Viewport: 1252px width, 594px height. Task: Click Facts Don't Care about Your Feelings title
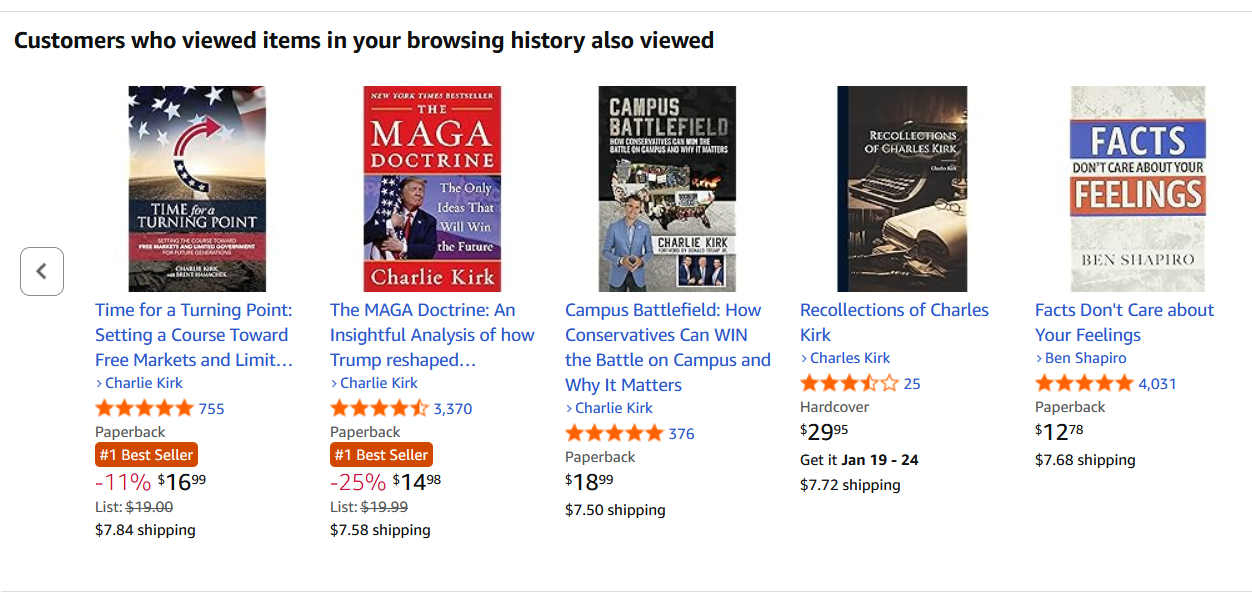[1124, 322]
